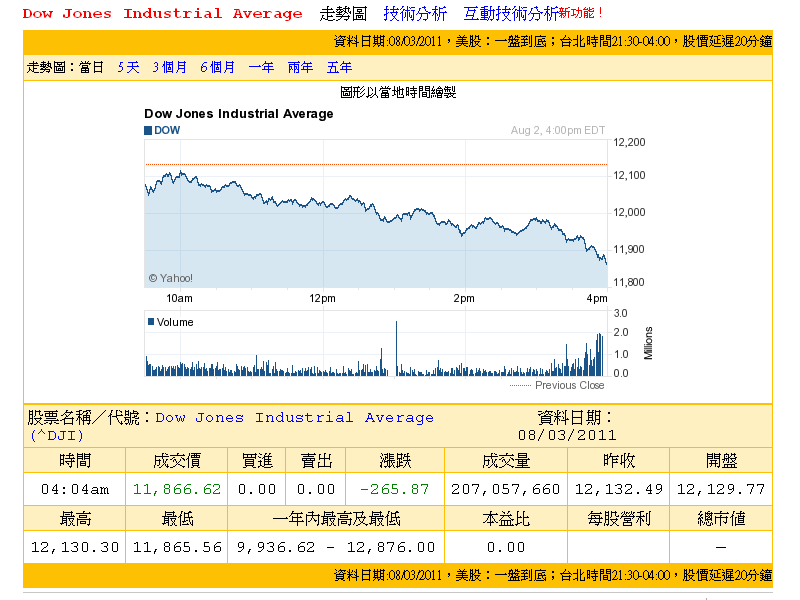Click the 圖形以當地時間繪製 caption
The height and width of the screenshot is (600, 800).
[398, 92]
